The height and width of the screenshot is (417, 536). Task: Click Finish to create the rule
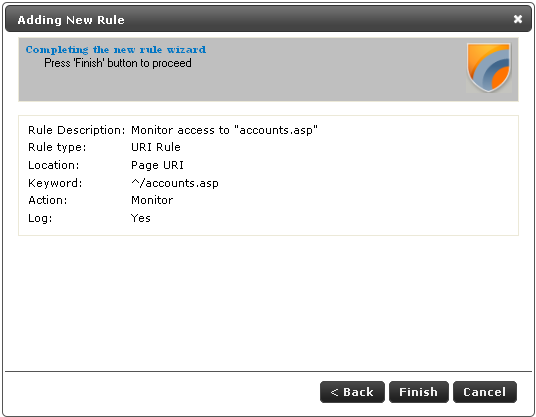(x=418, y=392)
